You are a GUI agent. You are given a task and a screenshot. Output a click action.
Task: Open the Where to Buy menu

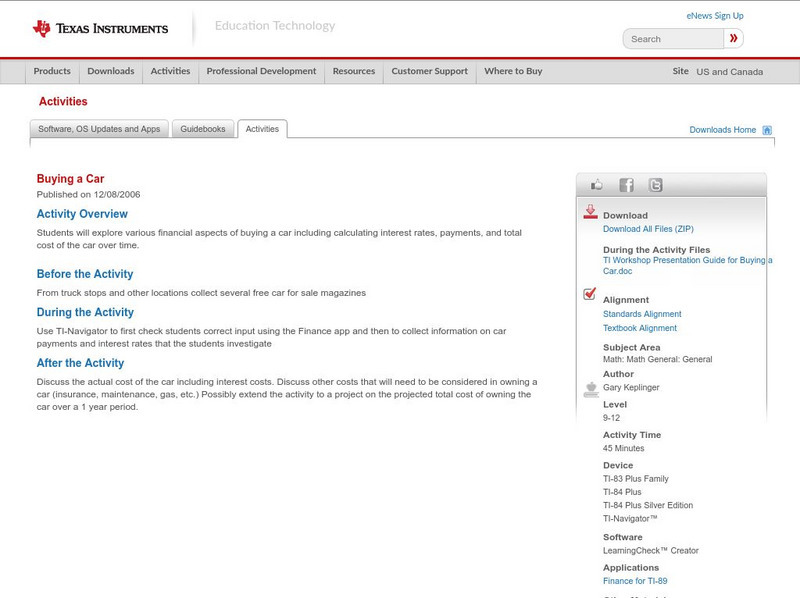point(513,71)
